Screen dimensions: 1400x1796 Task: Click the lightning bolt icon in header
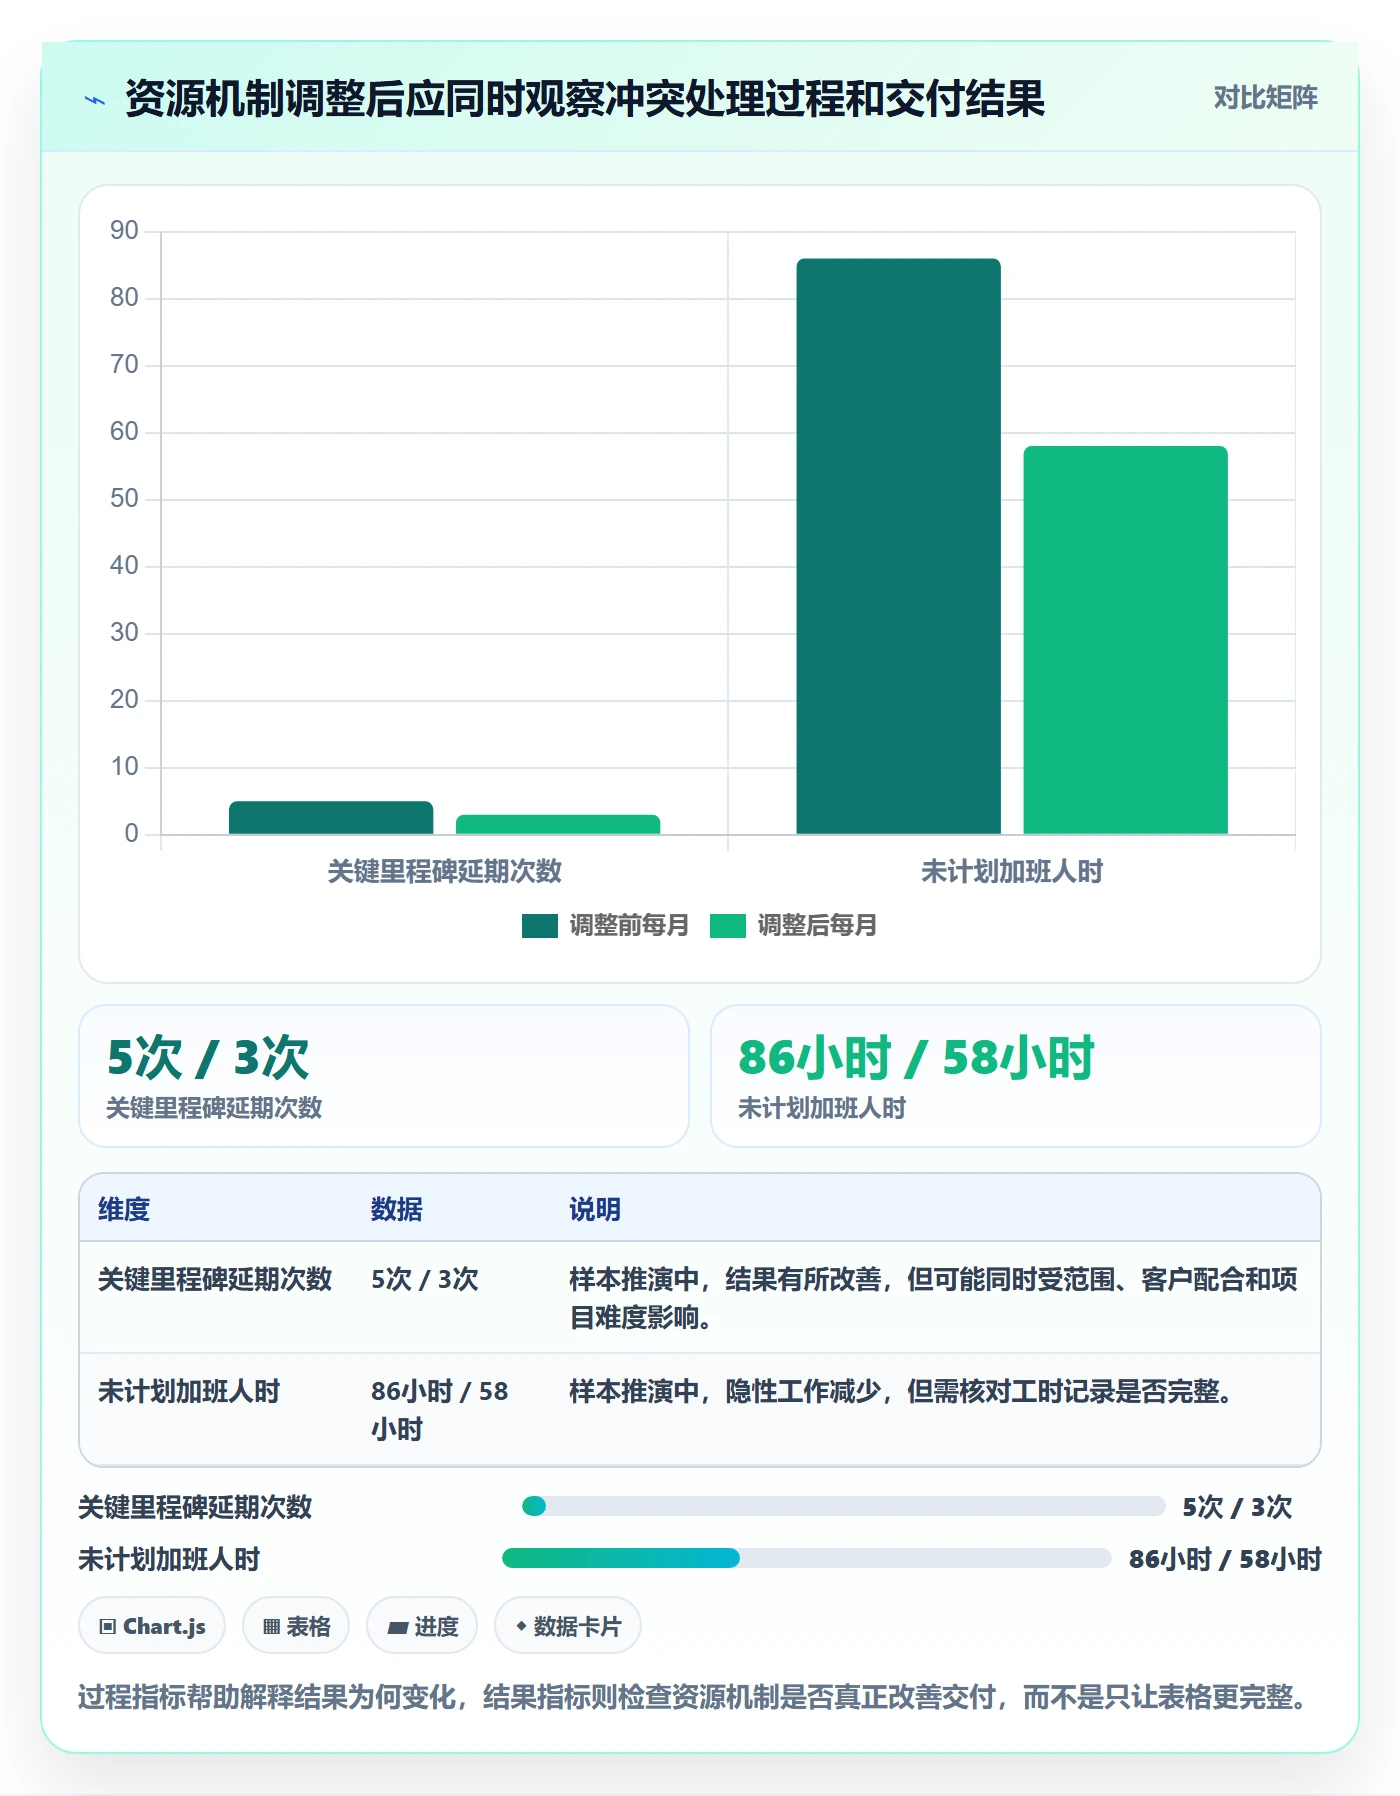point(95,100)
